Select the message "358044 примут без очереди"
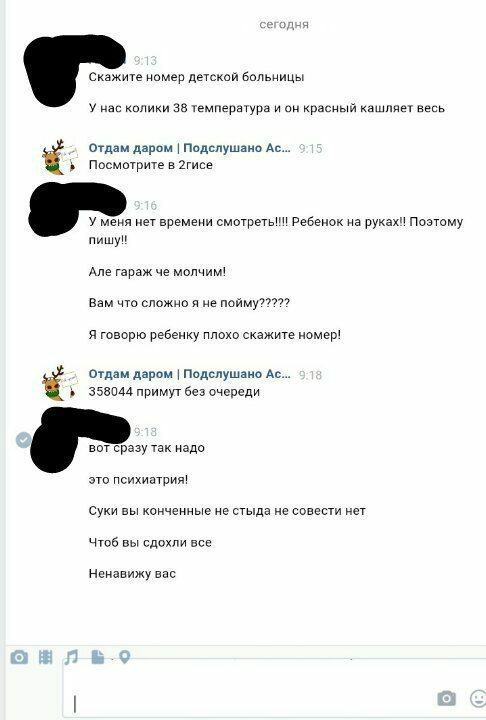The height and width of the screenshot is (720, 486). click(174, 392)
